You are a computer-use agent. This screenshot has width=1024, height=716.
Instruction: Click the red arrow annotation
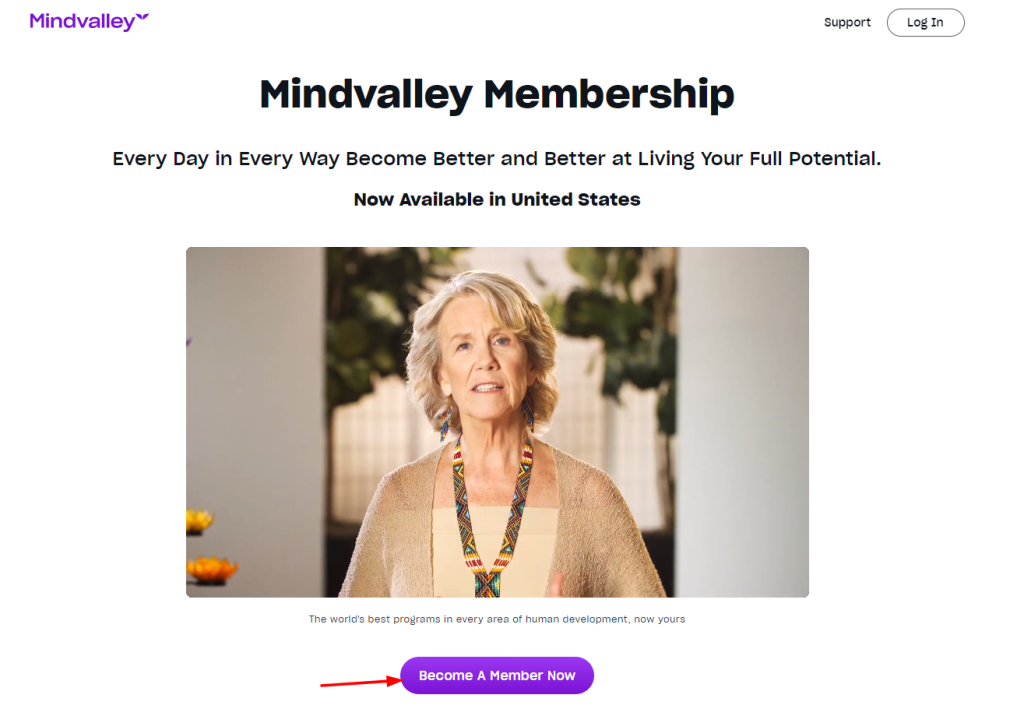(x=361, y=682)
